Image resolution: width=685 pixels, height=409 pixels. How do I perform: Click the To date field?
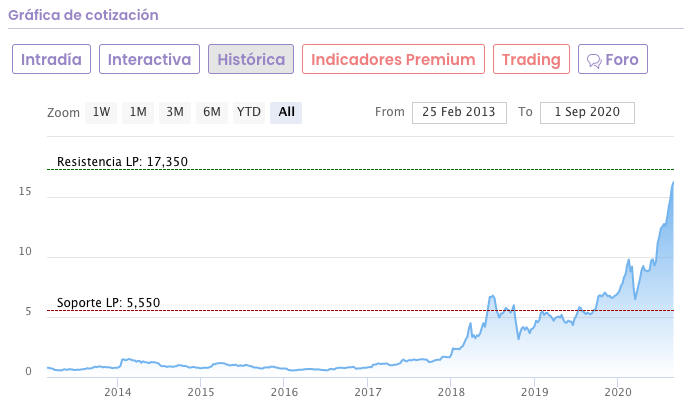point(587,112)
